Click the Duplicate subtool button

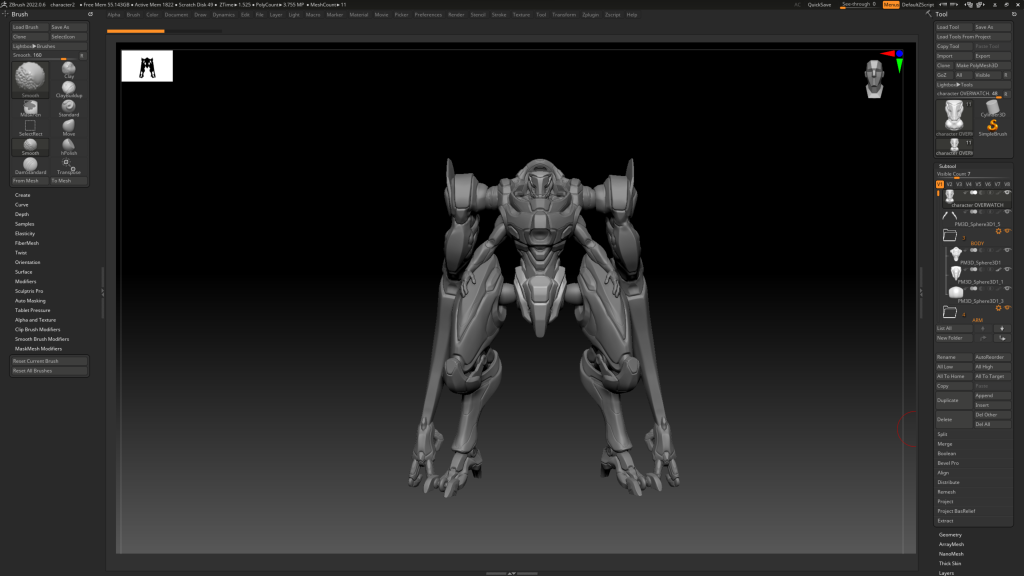click(953, 400)
